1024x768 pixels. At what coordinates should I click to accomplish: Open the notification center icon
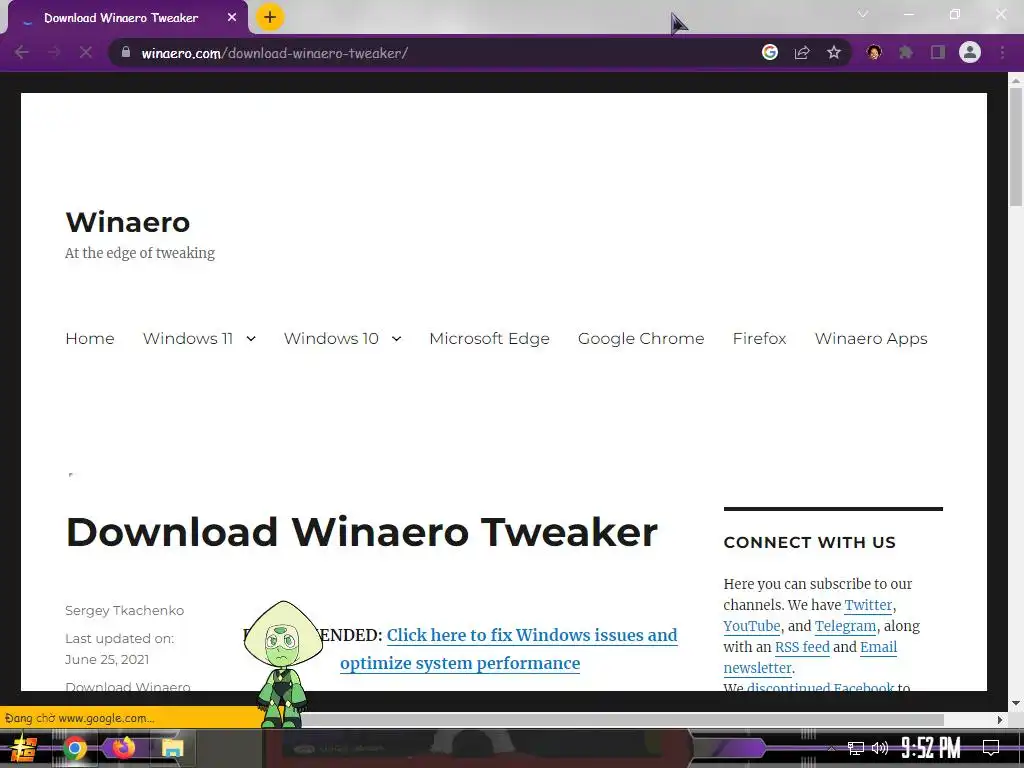991,748
